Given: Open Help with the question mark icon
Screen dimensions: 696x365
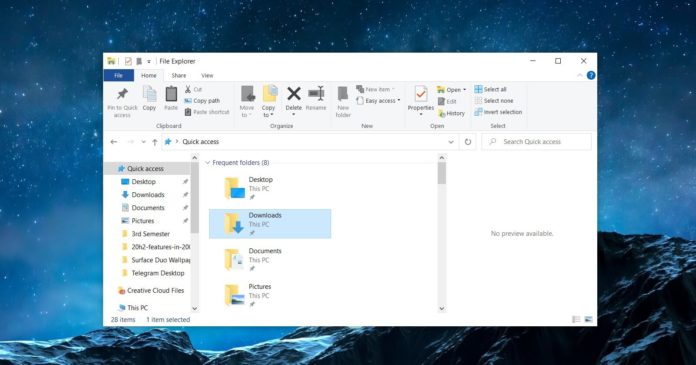Looking at the screenshot, I should tap(591, 75).
